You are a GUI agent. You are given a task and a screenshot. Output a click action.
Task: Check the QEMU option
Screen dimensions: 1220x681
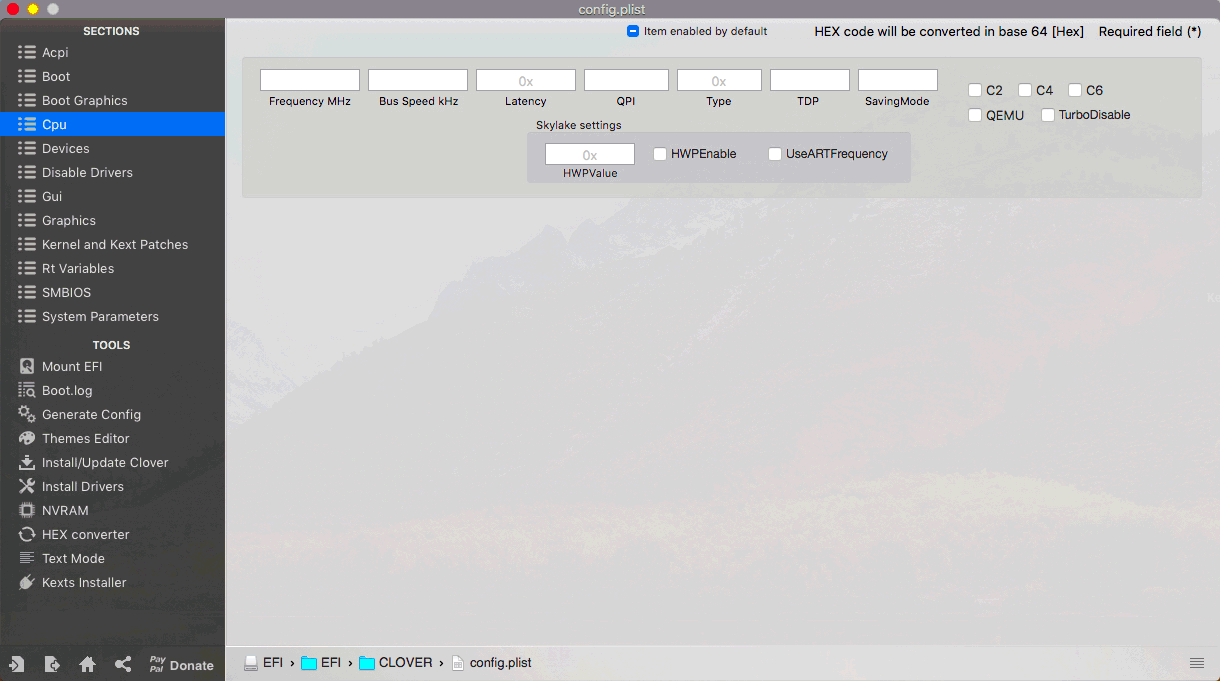tap(975, 115)
